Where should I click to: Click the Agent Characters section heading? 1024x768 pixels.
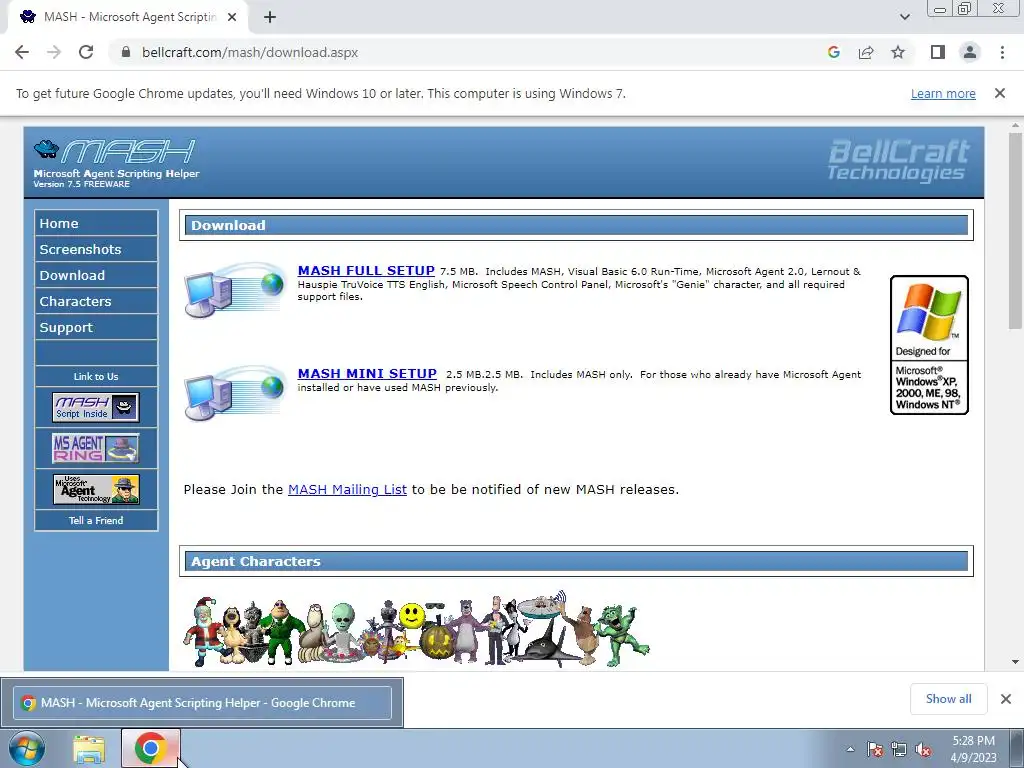point(577,562)
